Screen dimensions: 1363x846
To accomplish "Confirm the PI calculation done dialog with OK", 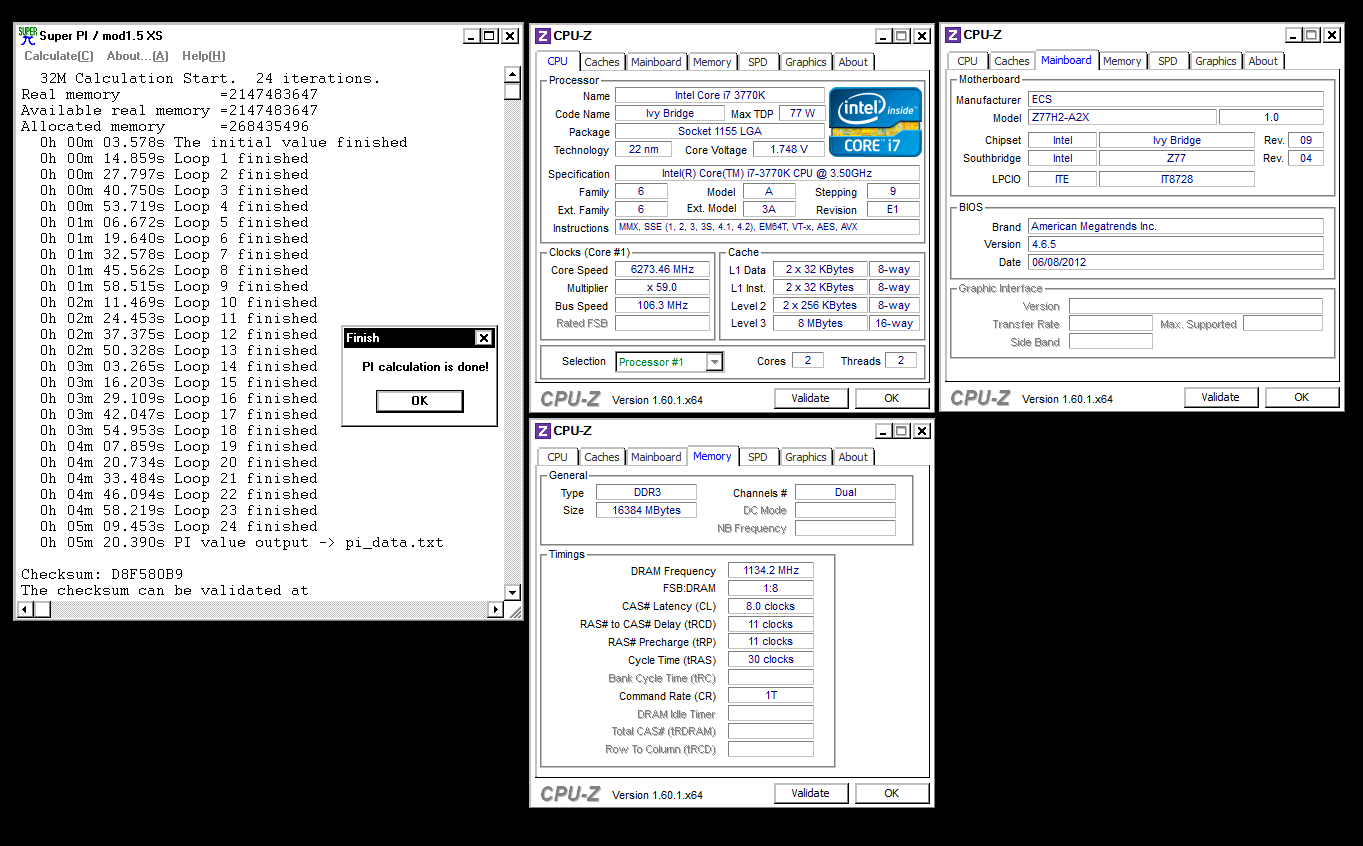I will 419,401.
